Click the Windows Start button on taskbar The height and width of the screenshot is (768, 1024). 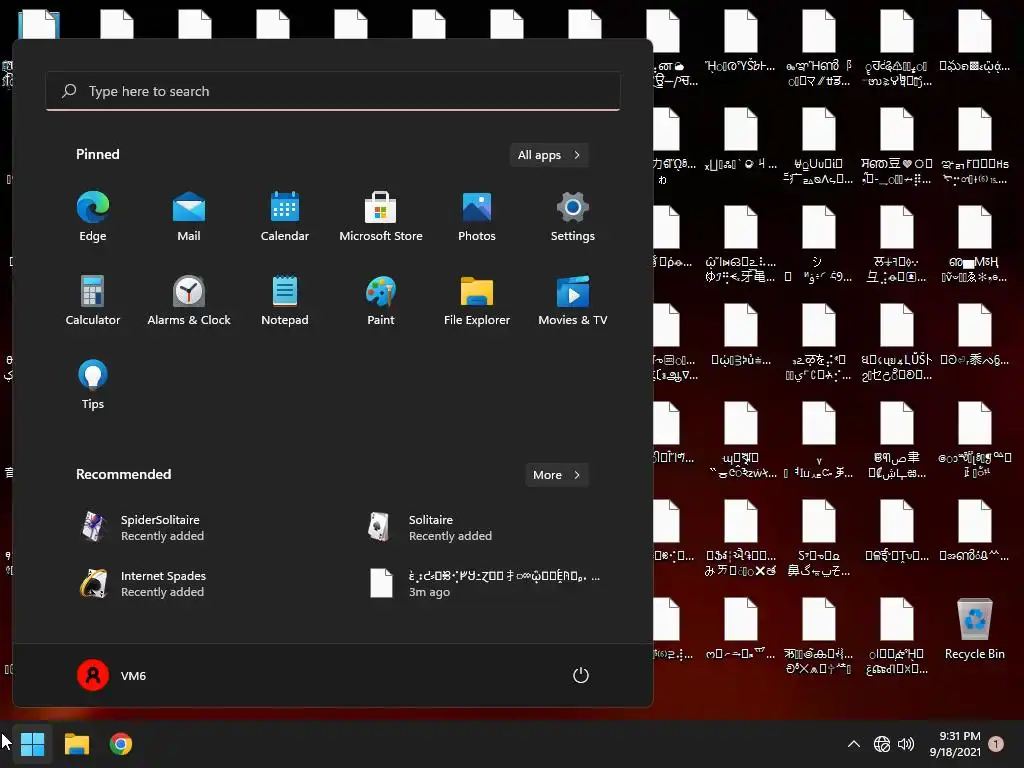click(32, 744)
